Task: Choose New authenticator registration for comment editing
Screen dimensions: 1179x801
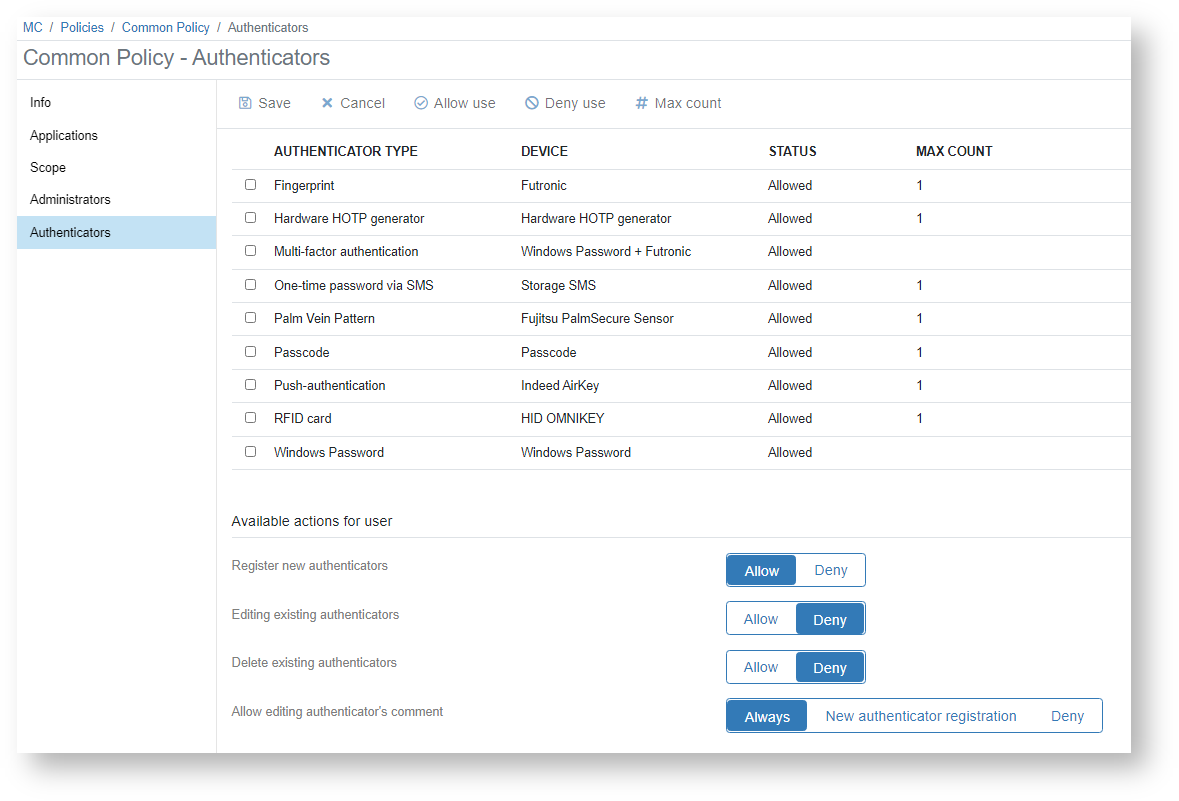Action: tap(920, 716)
